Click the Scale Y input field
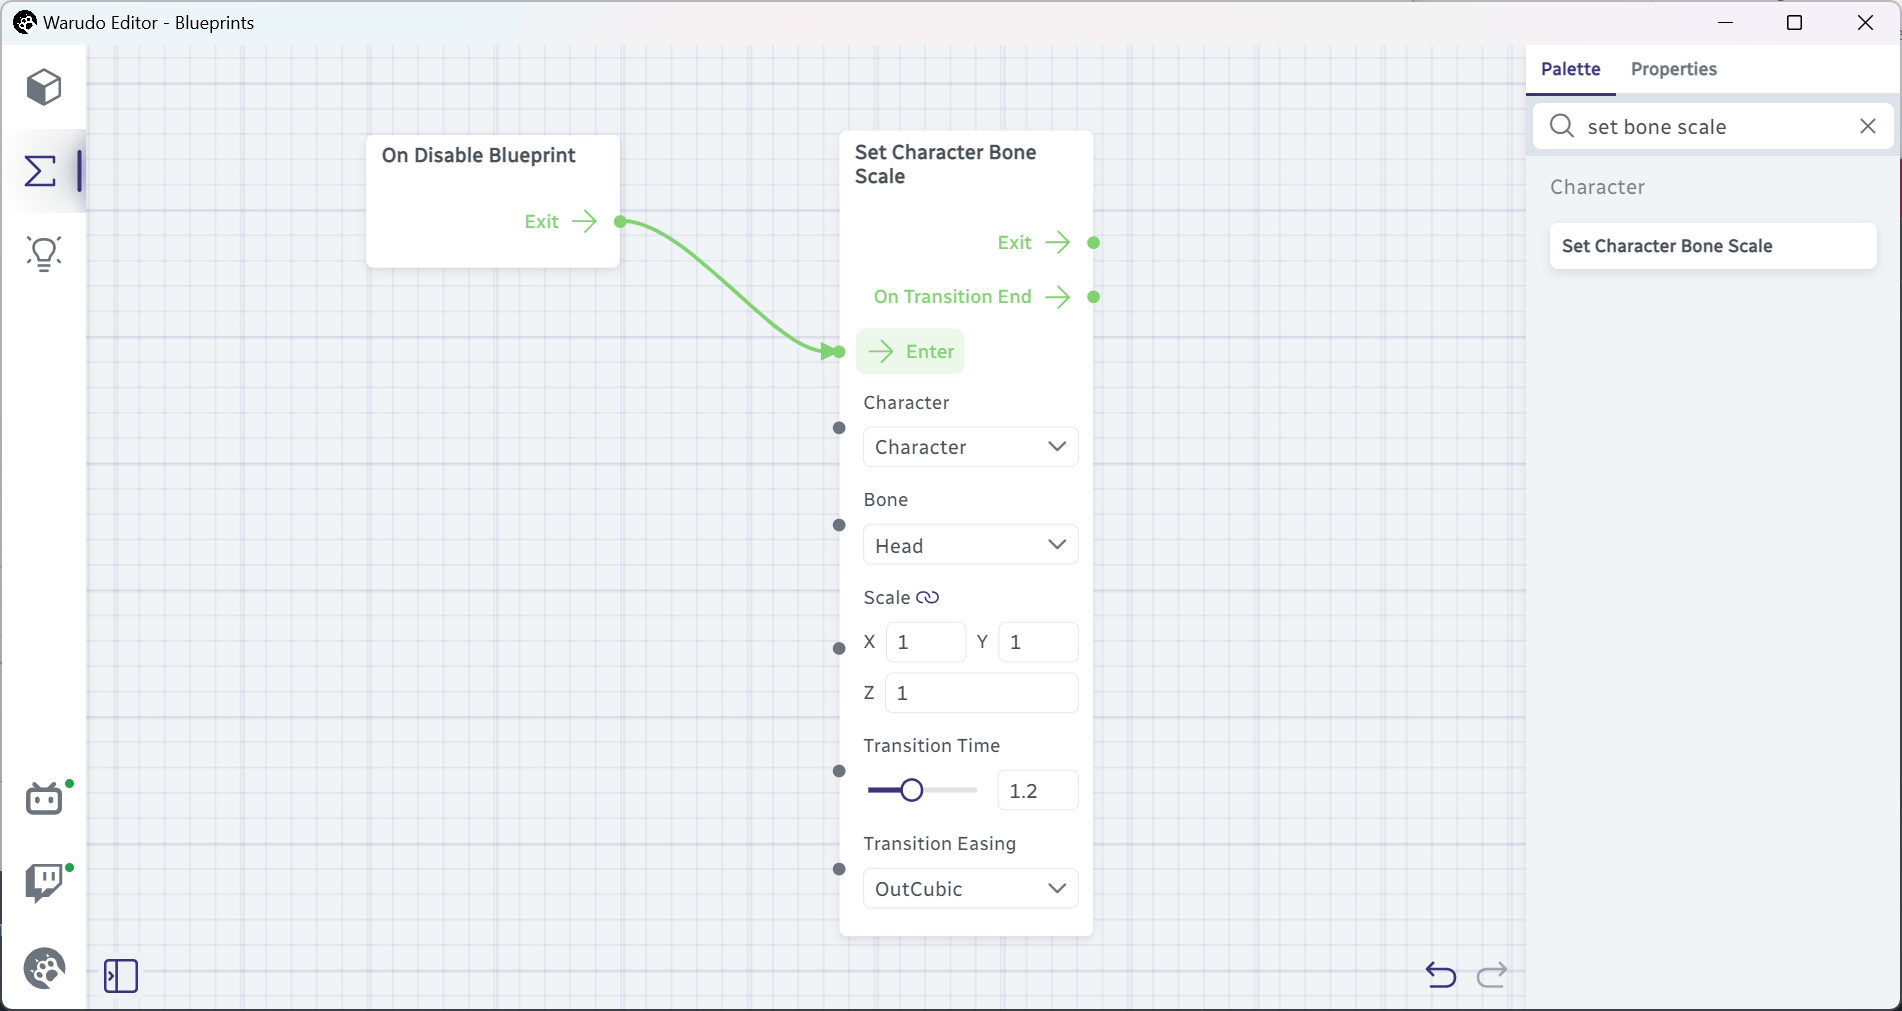1902x1011 pixels. click(x=1038, y=642)
